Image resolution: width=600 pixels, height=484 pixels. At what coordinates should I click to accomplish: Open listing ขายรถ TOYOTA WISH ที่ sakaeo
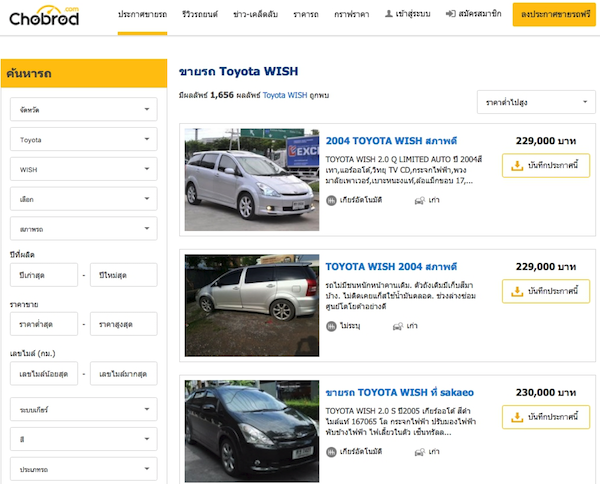click(x=399, y=393)
